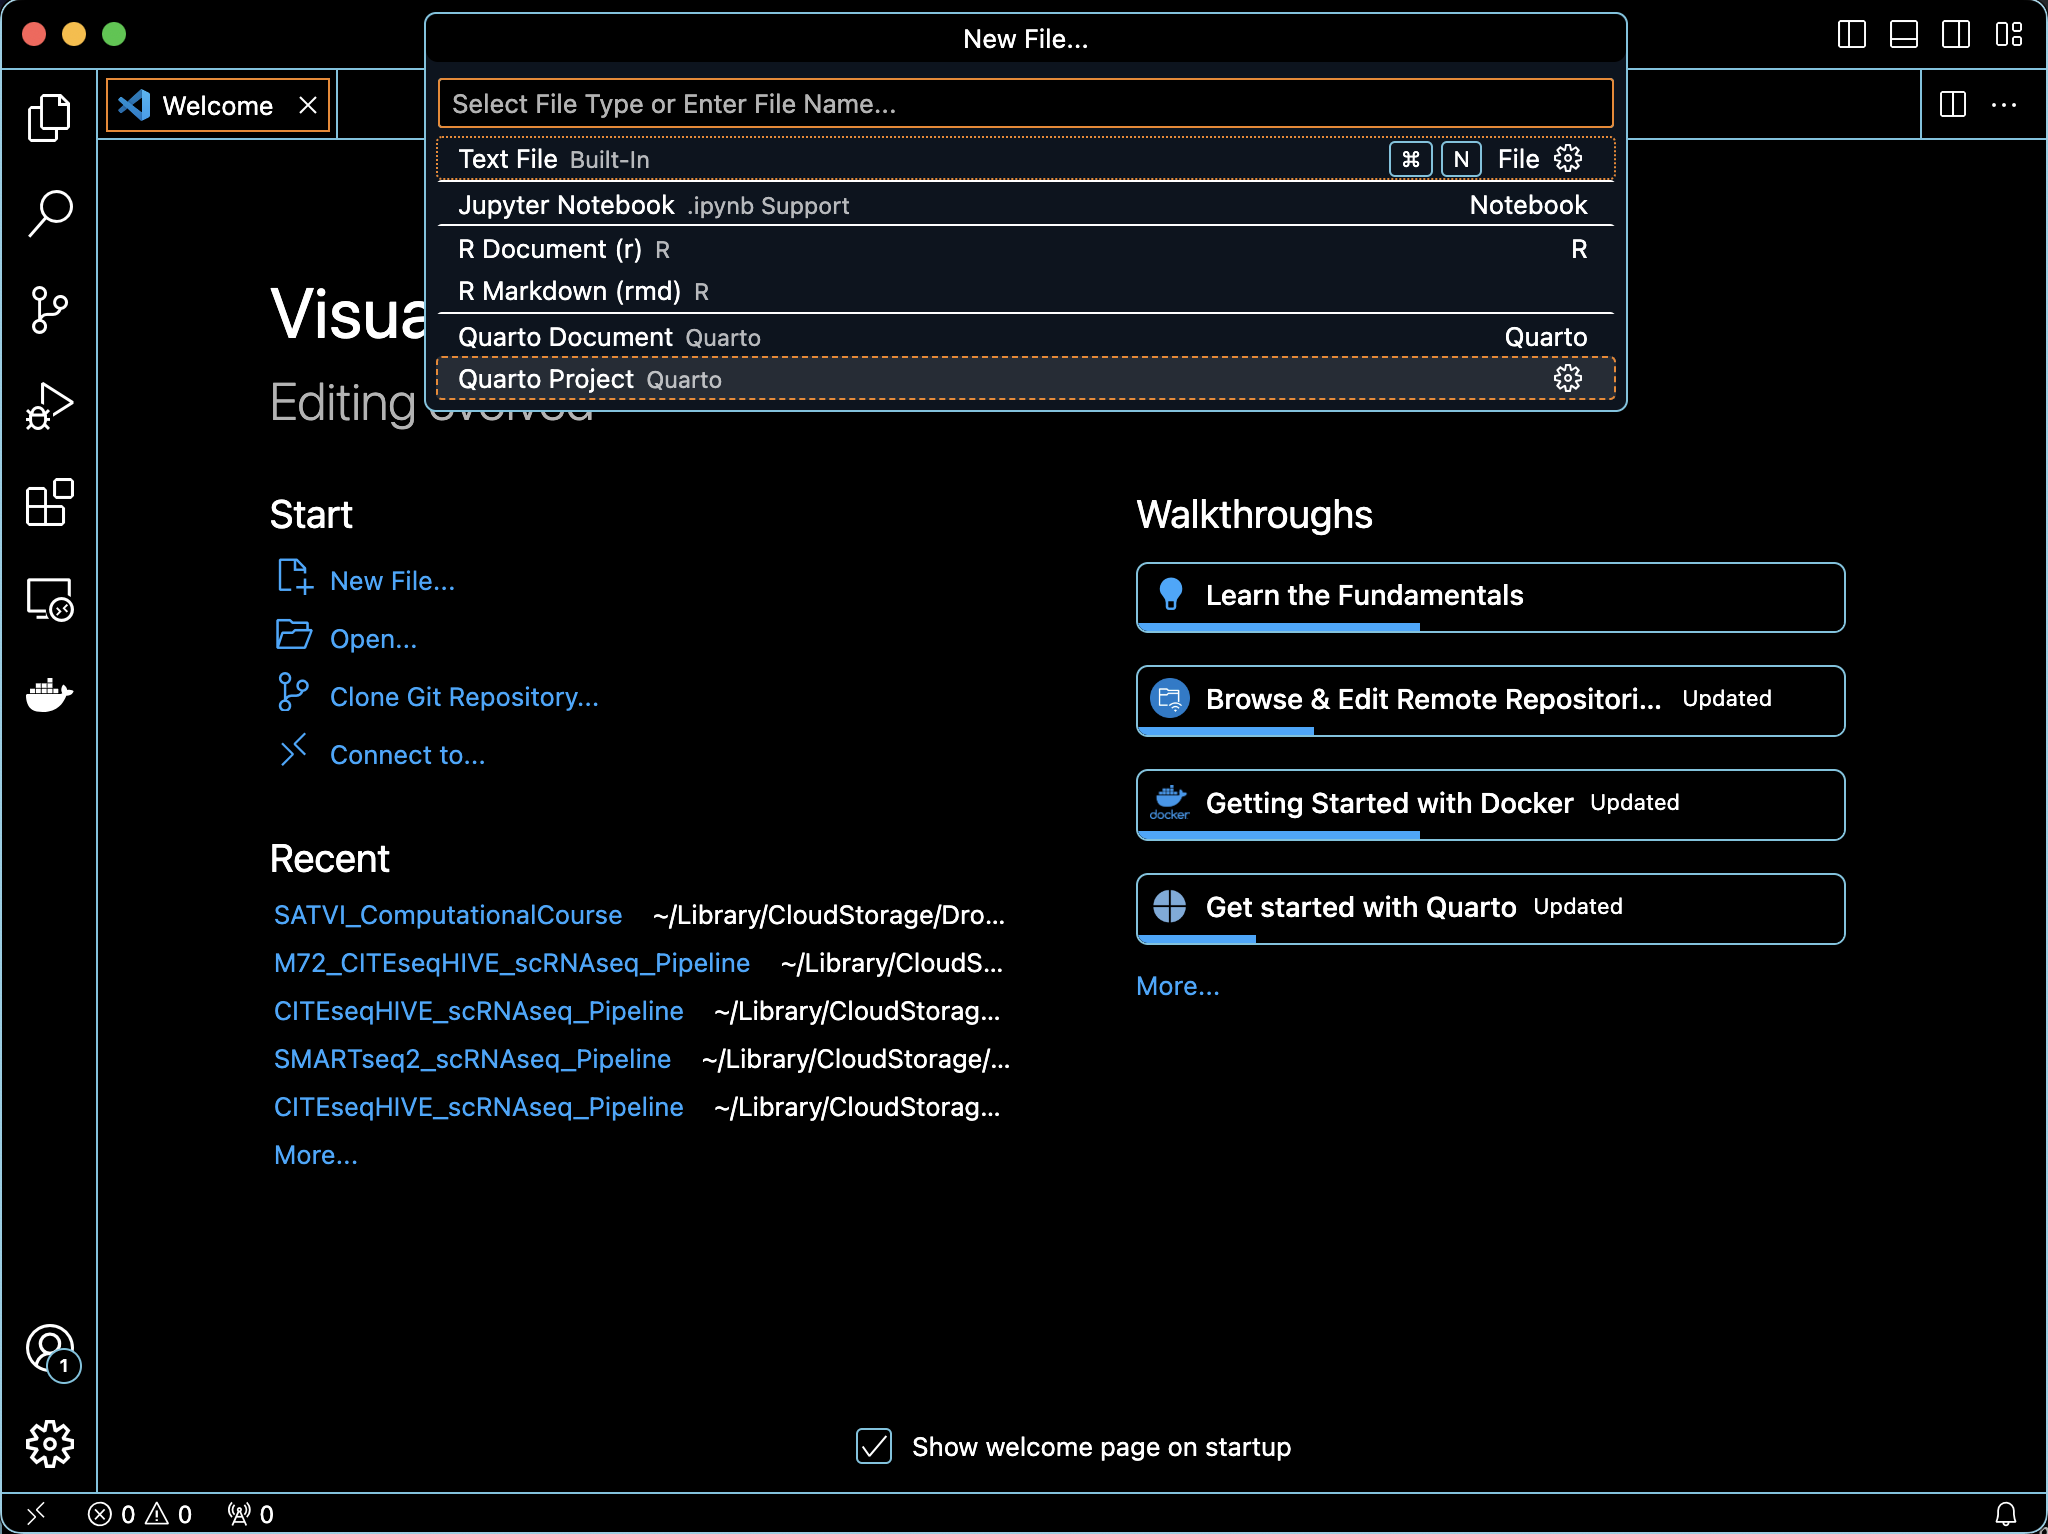Open recent SATVI_ComputationalCourse folder
This screenshot has height=1534, width=2048.
[448, 915]
